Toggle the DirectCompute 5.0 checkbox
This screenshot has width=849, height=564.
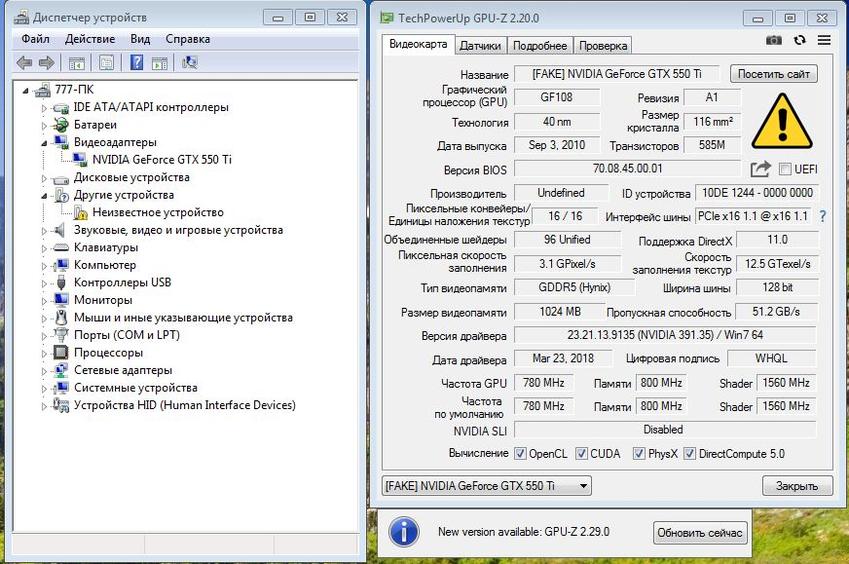tap(689, 454)
